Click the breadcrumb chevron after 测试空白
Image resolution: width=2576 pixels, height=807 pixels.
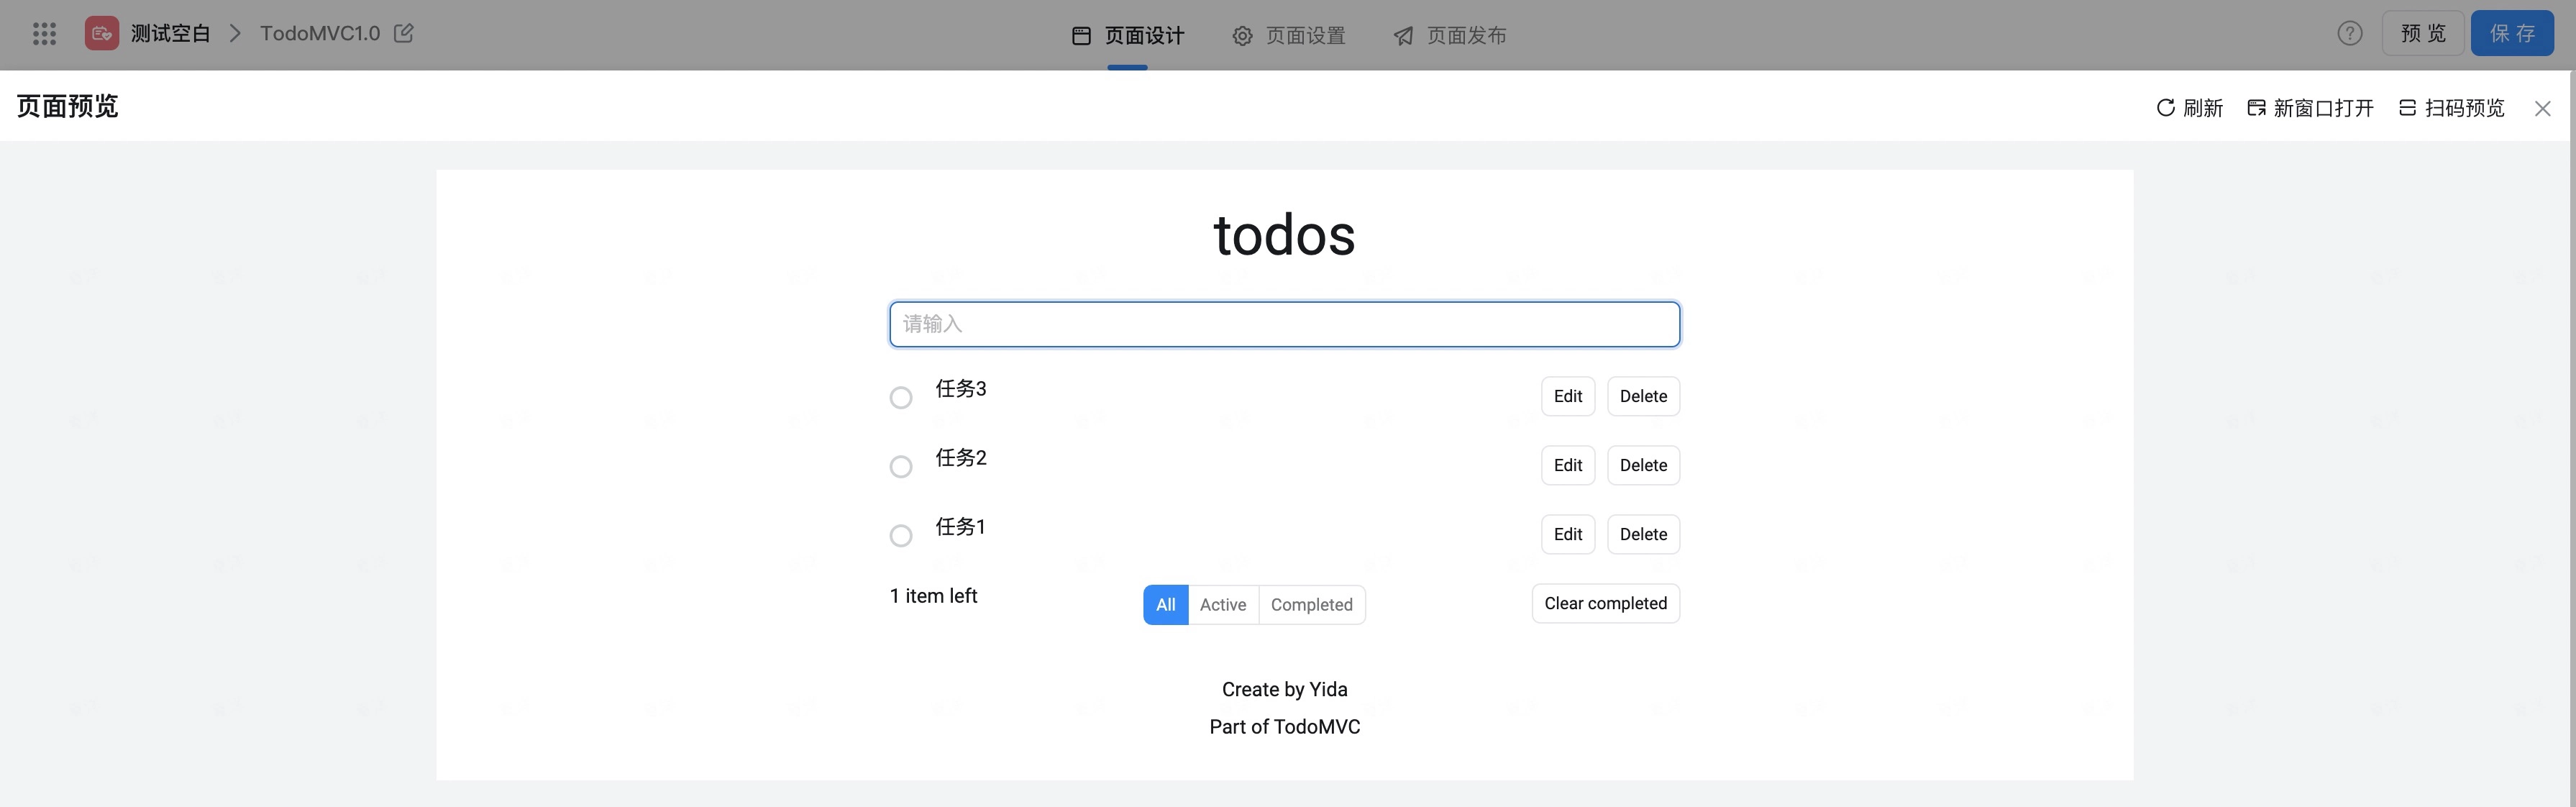[x=236, y=34]
